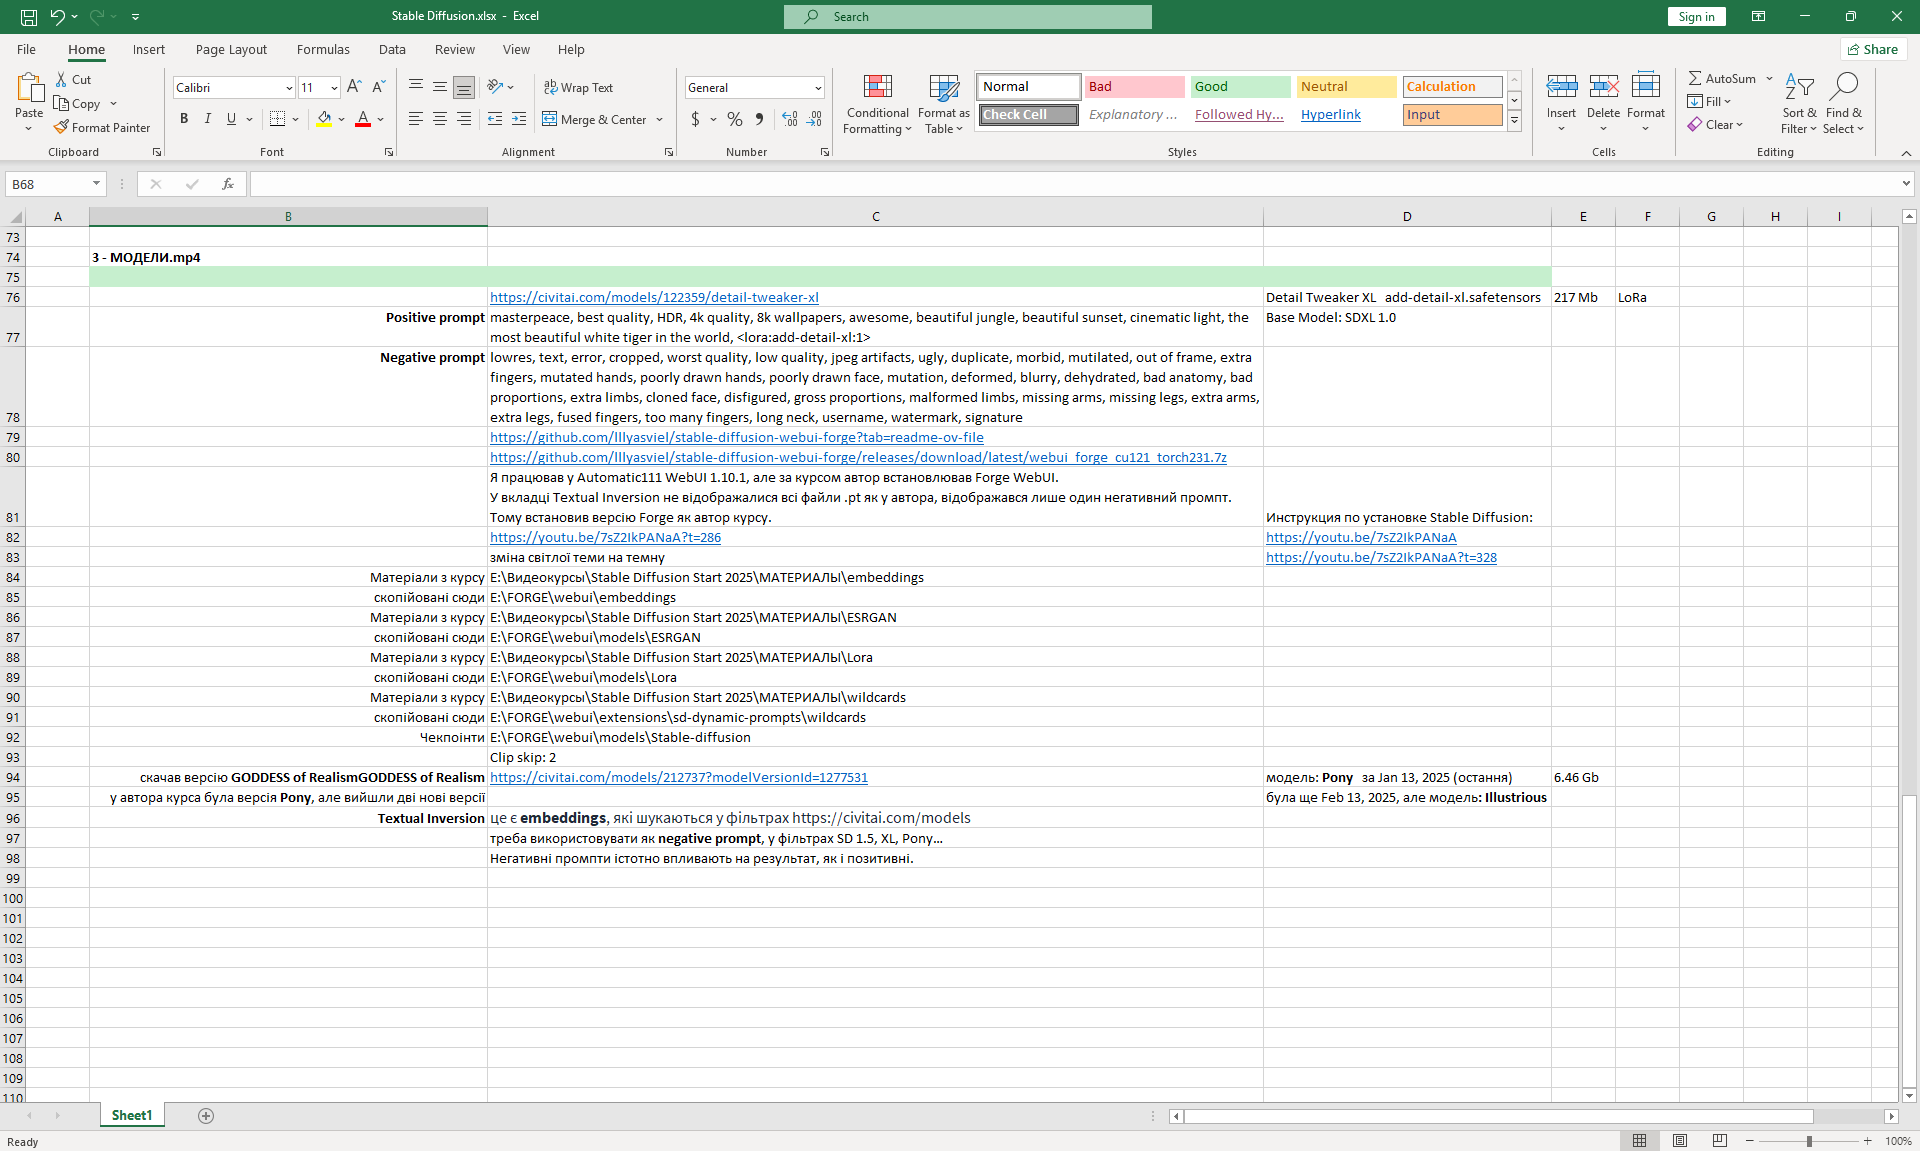
Task: Open the civitai detail-tweaker-xl hyperlink
Action: [x=654, y=297]
